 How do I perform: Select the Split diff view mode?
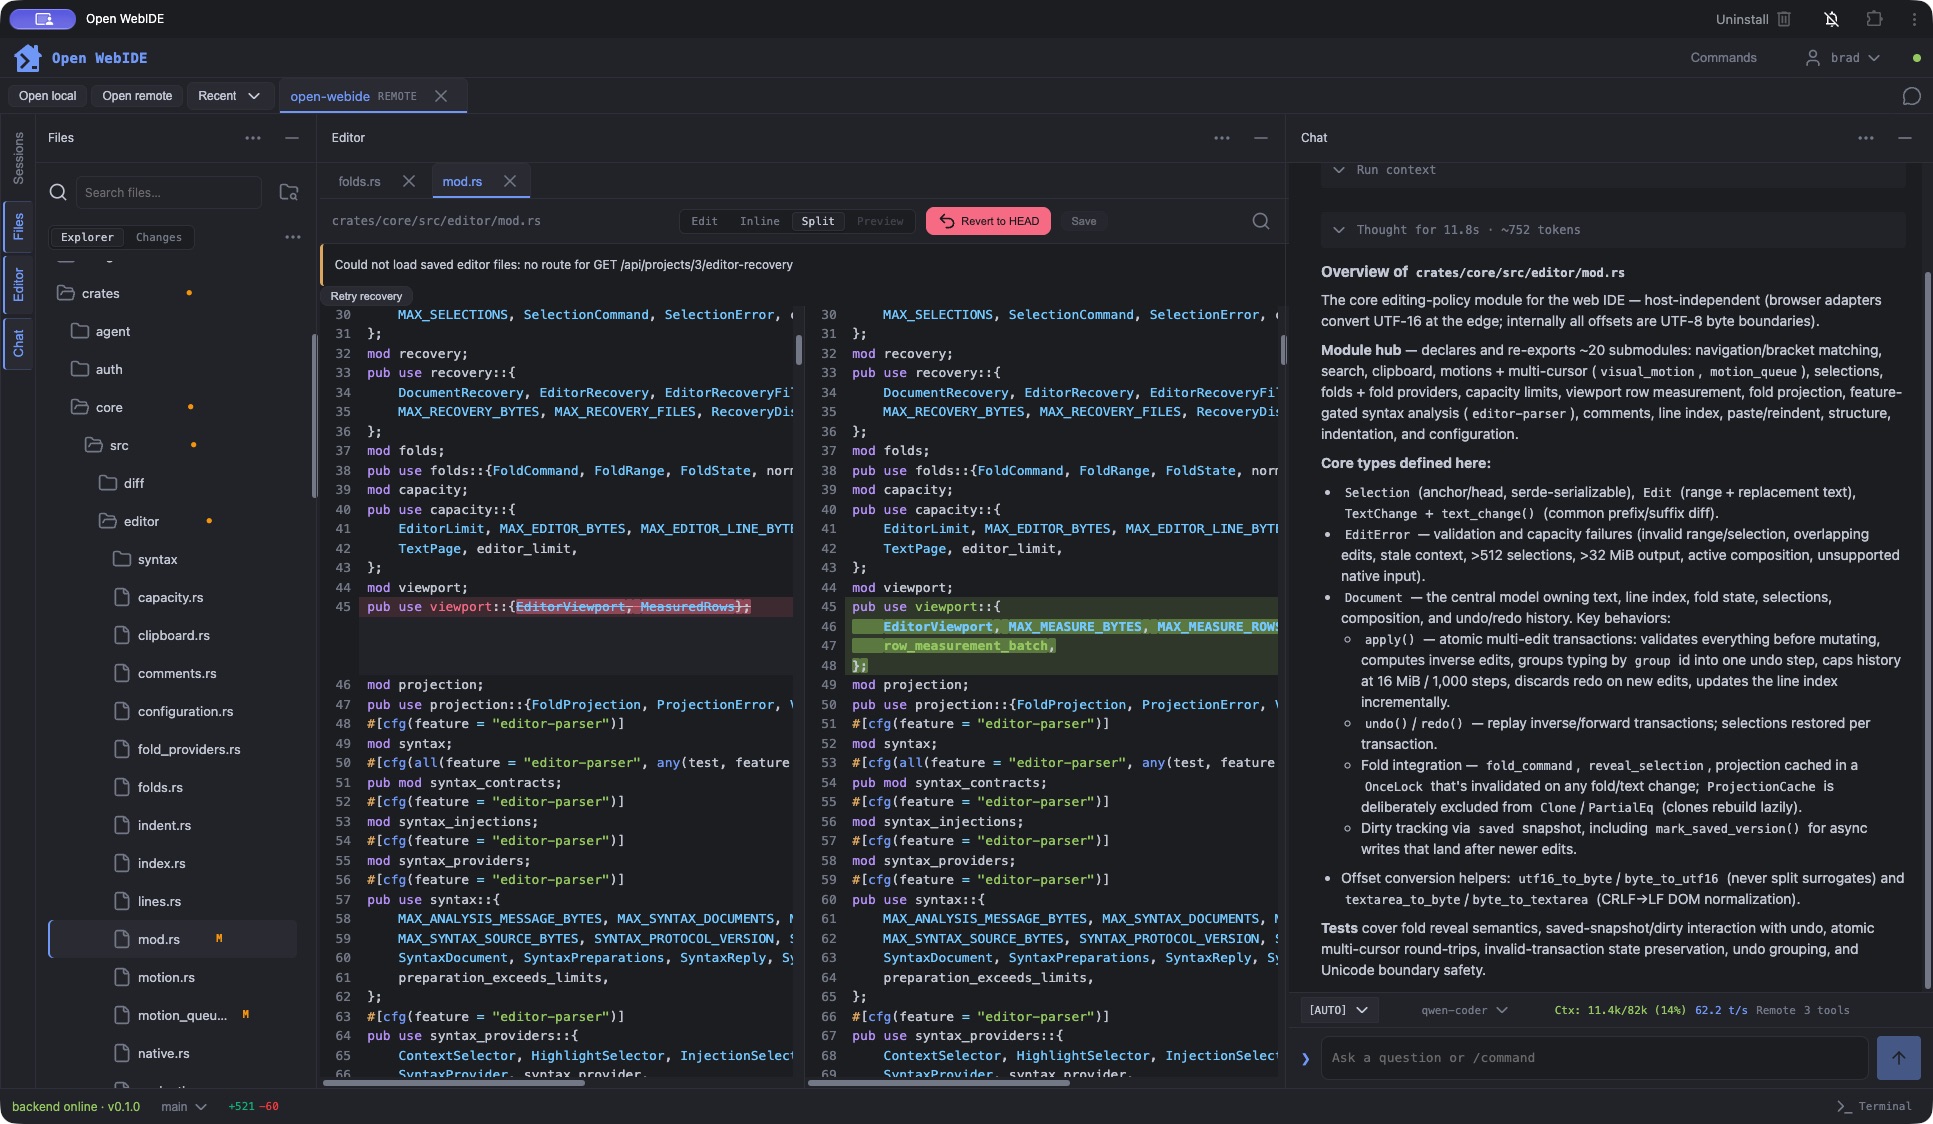click(817, 221)
